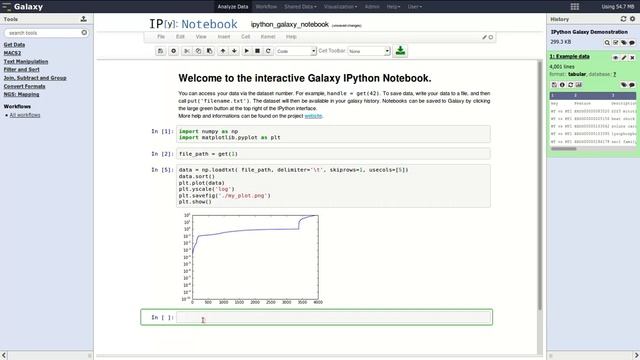Copy selected cell in notebook toolbar
Screen dimensions: 640x360
[x=198, y=51]
